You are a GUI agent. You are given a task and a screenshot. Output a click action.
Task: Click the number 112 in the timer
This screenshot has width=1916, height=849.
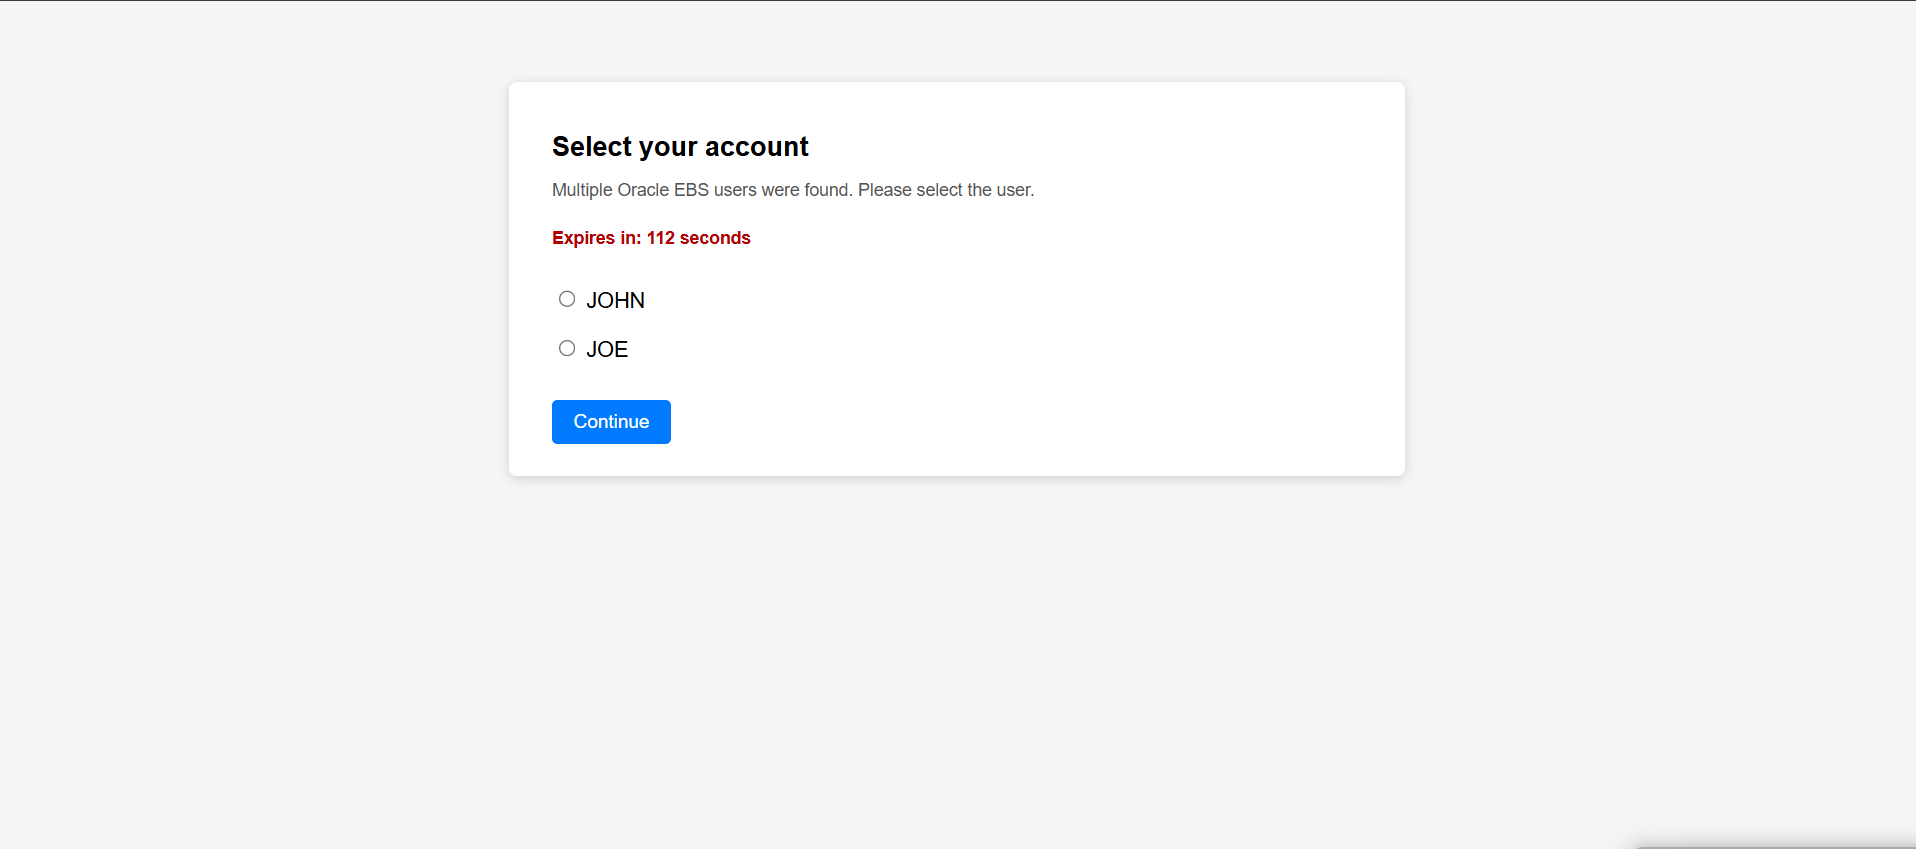pyautogui.click(x=661, y=238)
